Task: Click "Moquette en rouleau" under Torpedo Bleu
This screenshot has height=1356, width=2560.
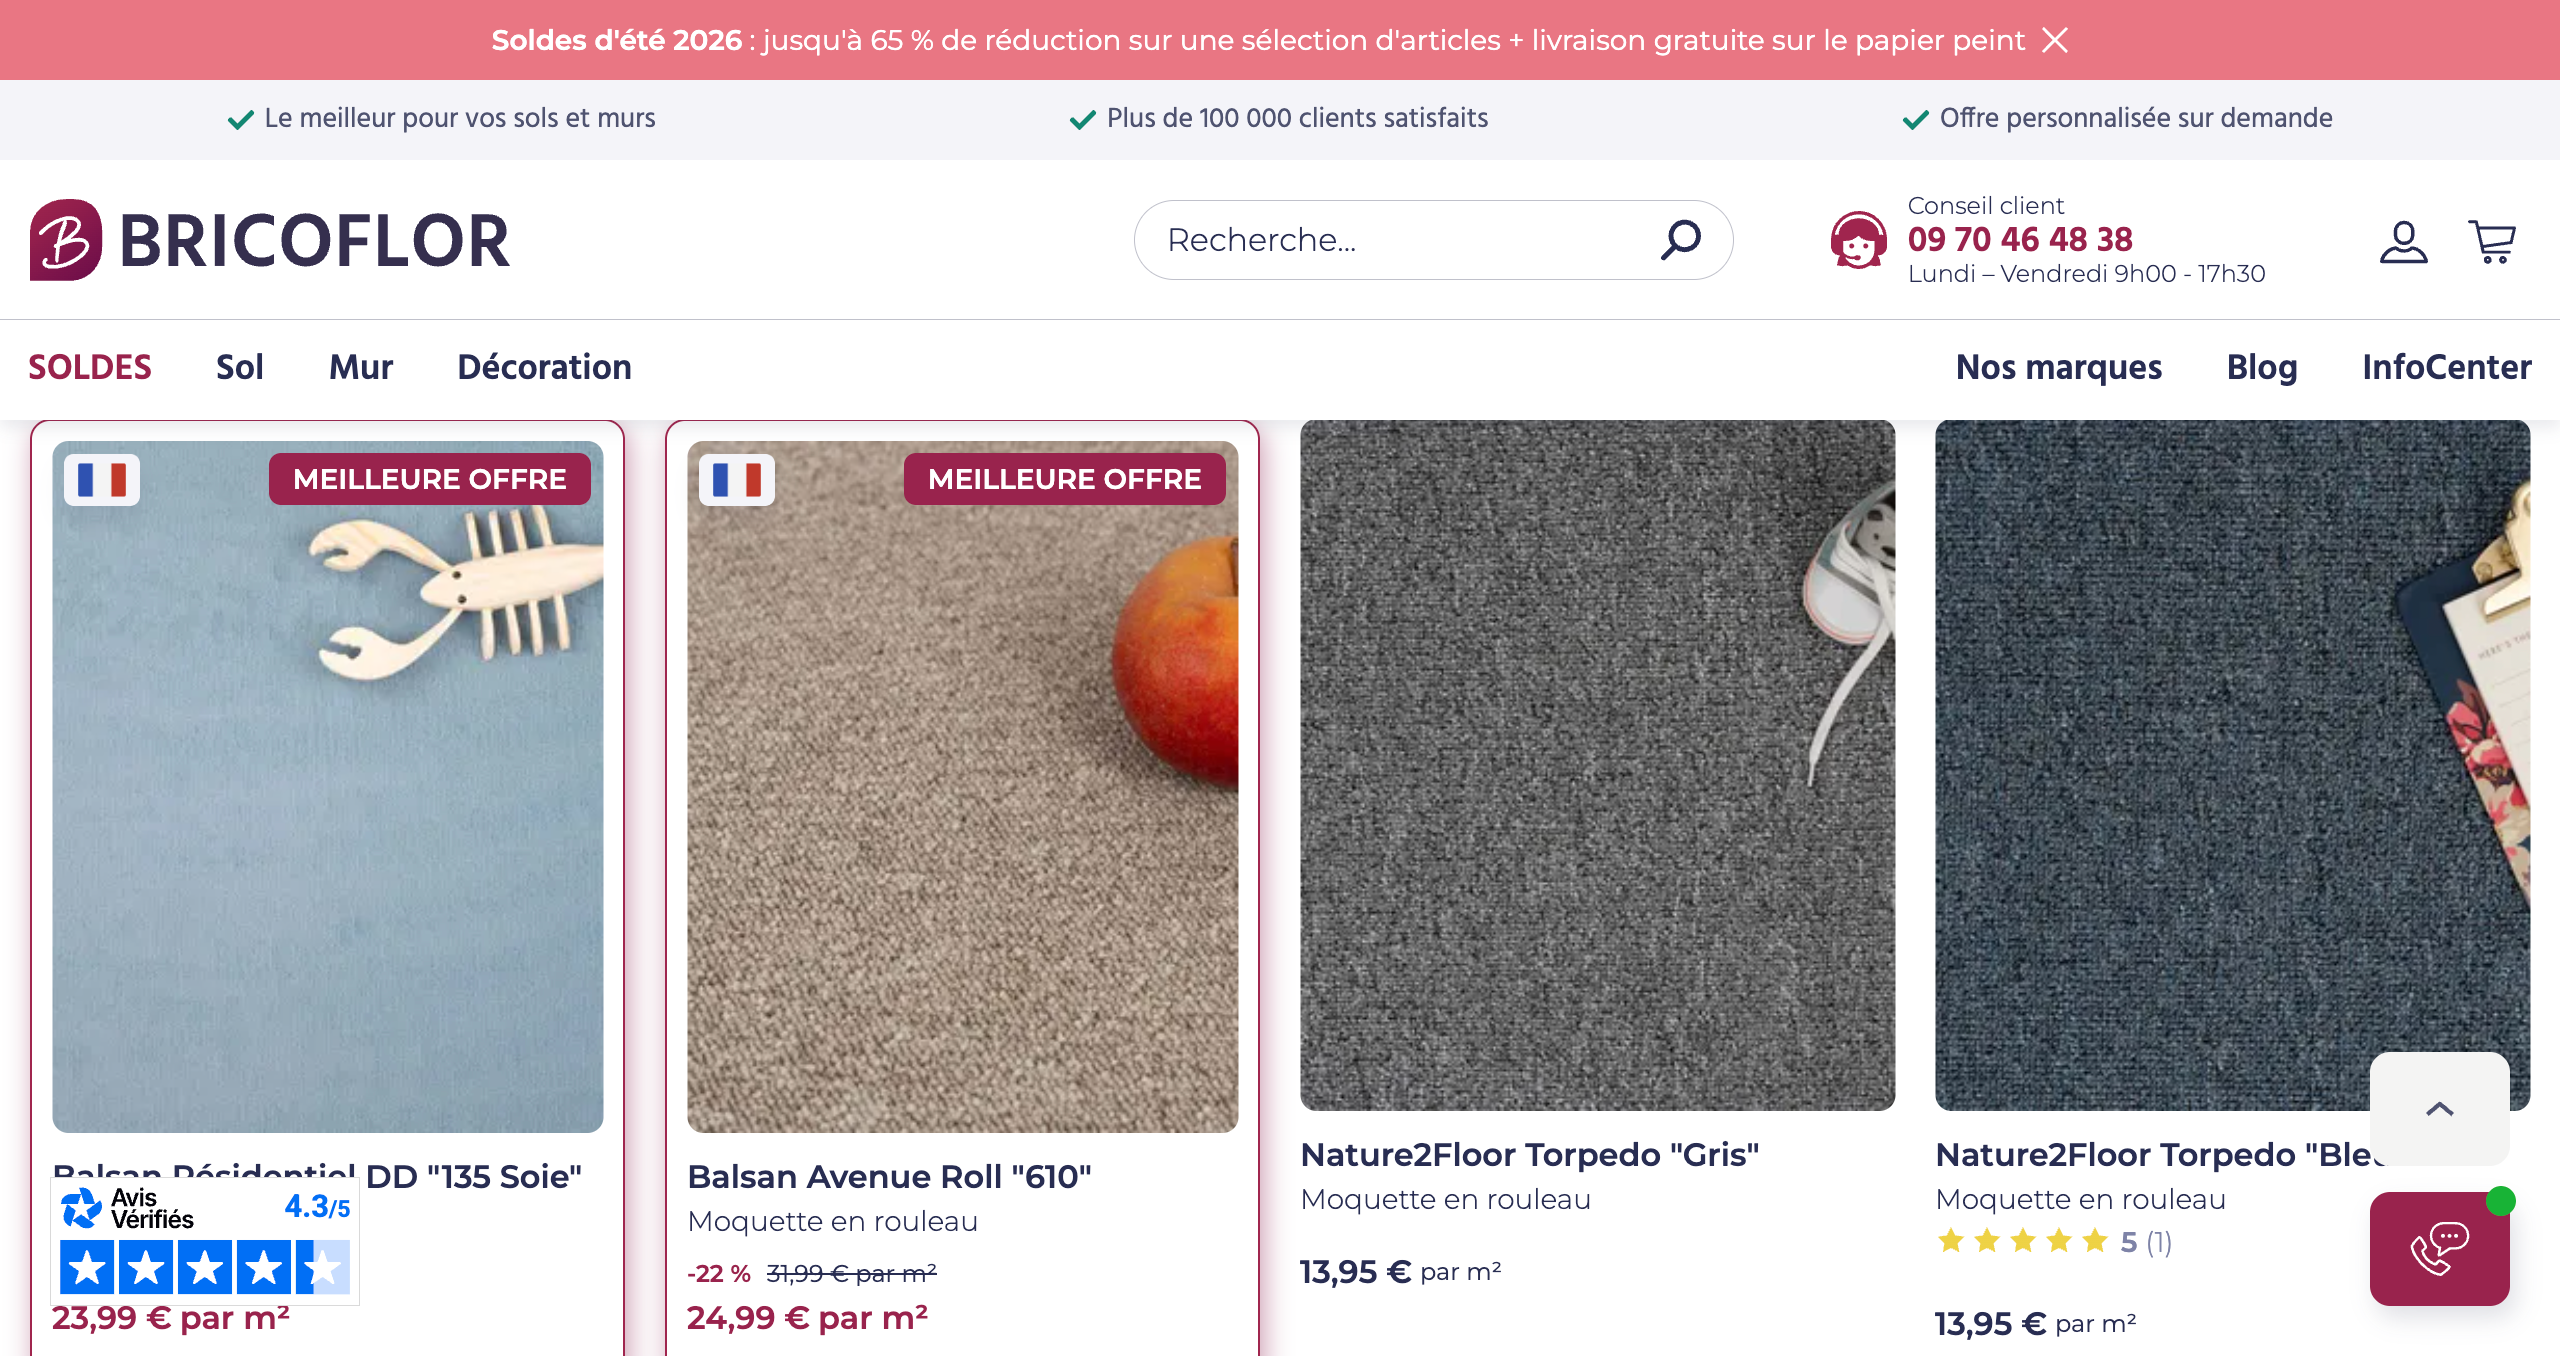Action: click(x=2080, y=1199)
